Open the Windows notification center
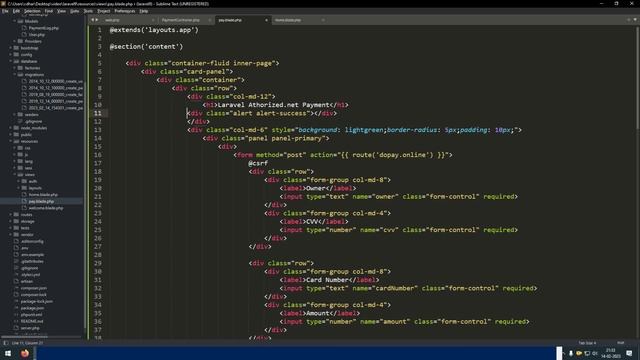Image resolution: width=640 pixels, height=360 pixels. point(629,353)
